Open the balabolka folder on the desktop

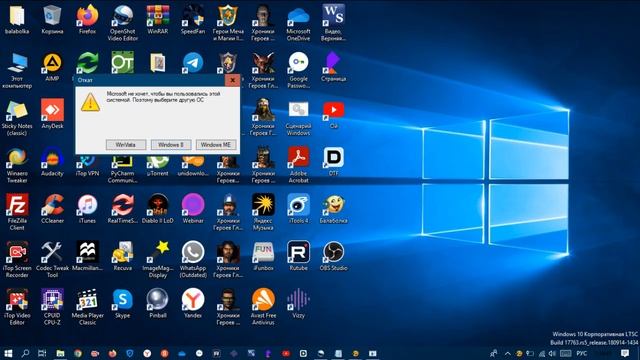point(17,20)
